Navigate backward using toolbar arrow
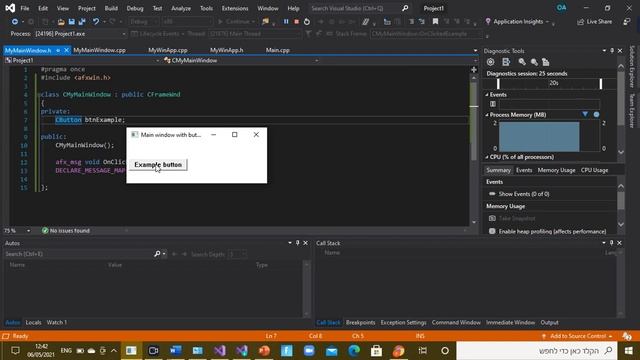640x360 pixels. [15, 22]
